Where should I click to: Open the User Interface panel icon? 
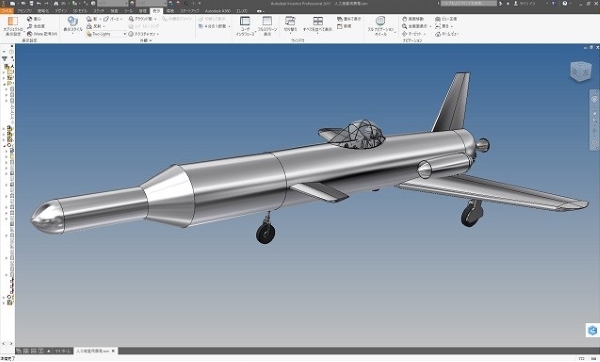(x=245, y=26)
